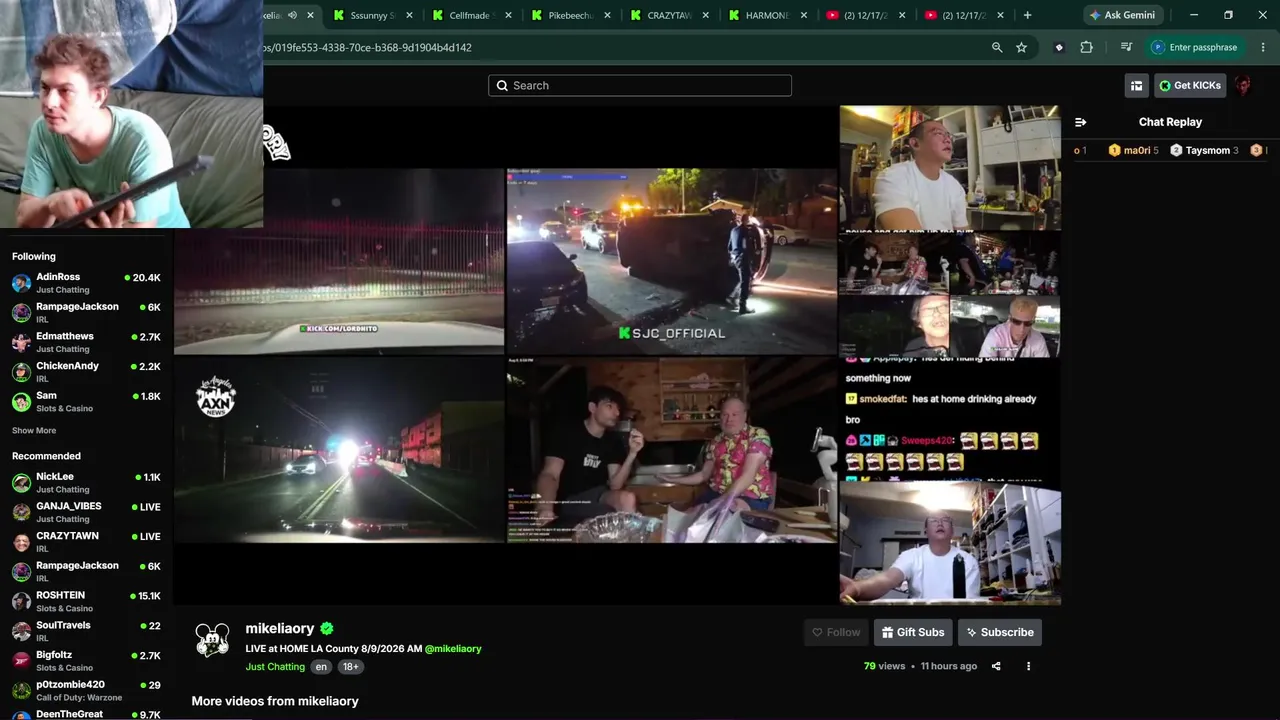
Task: Click p0tzombie420 avatar icon
Action: tap(21, 690)
